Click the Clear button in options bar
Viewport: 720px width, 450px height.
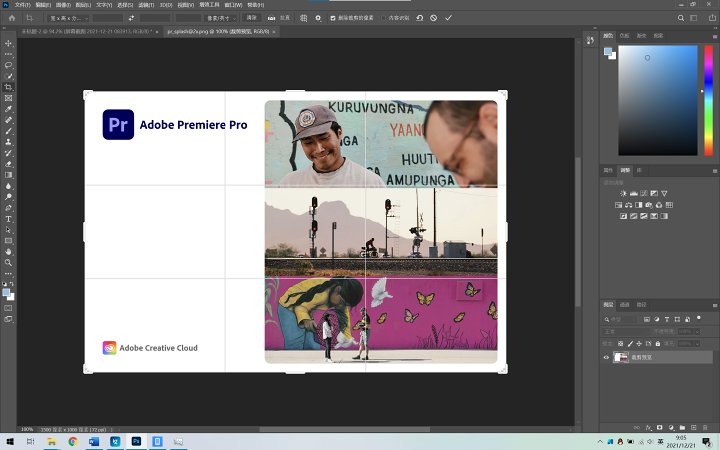pos(252,18)
